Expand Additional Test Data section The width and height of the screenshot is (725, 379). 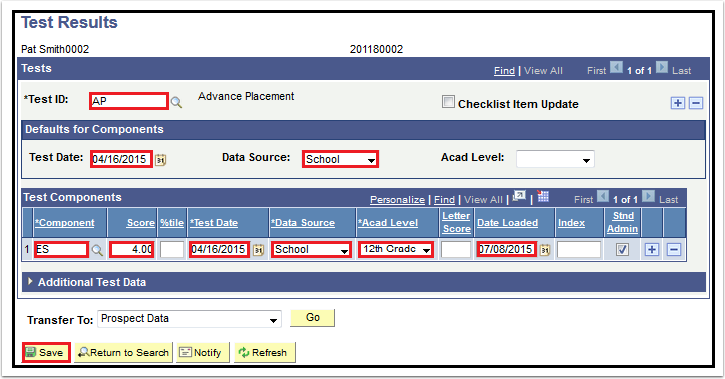[x=31, y=281]
